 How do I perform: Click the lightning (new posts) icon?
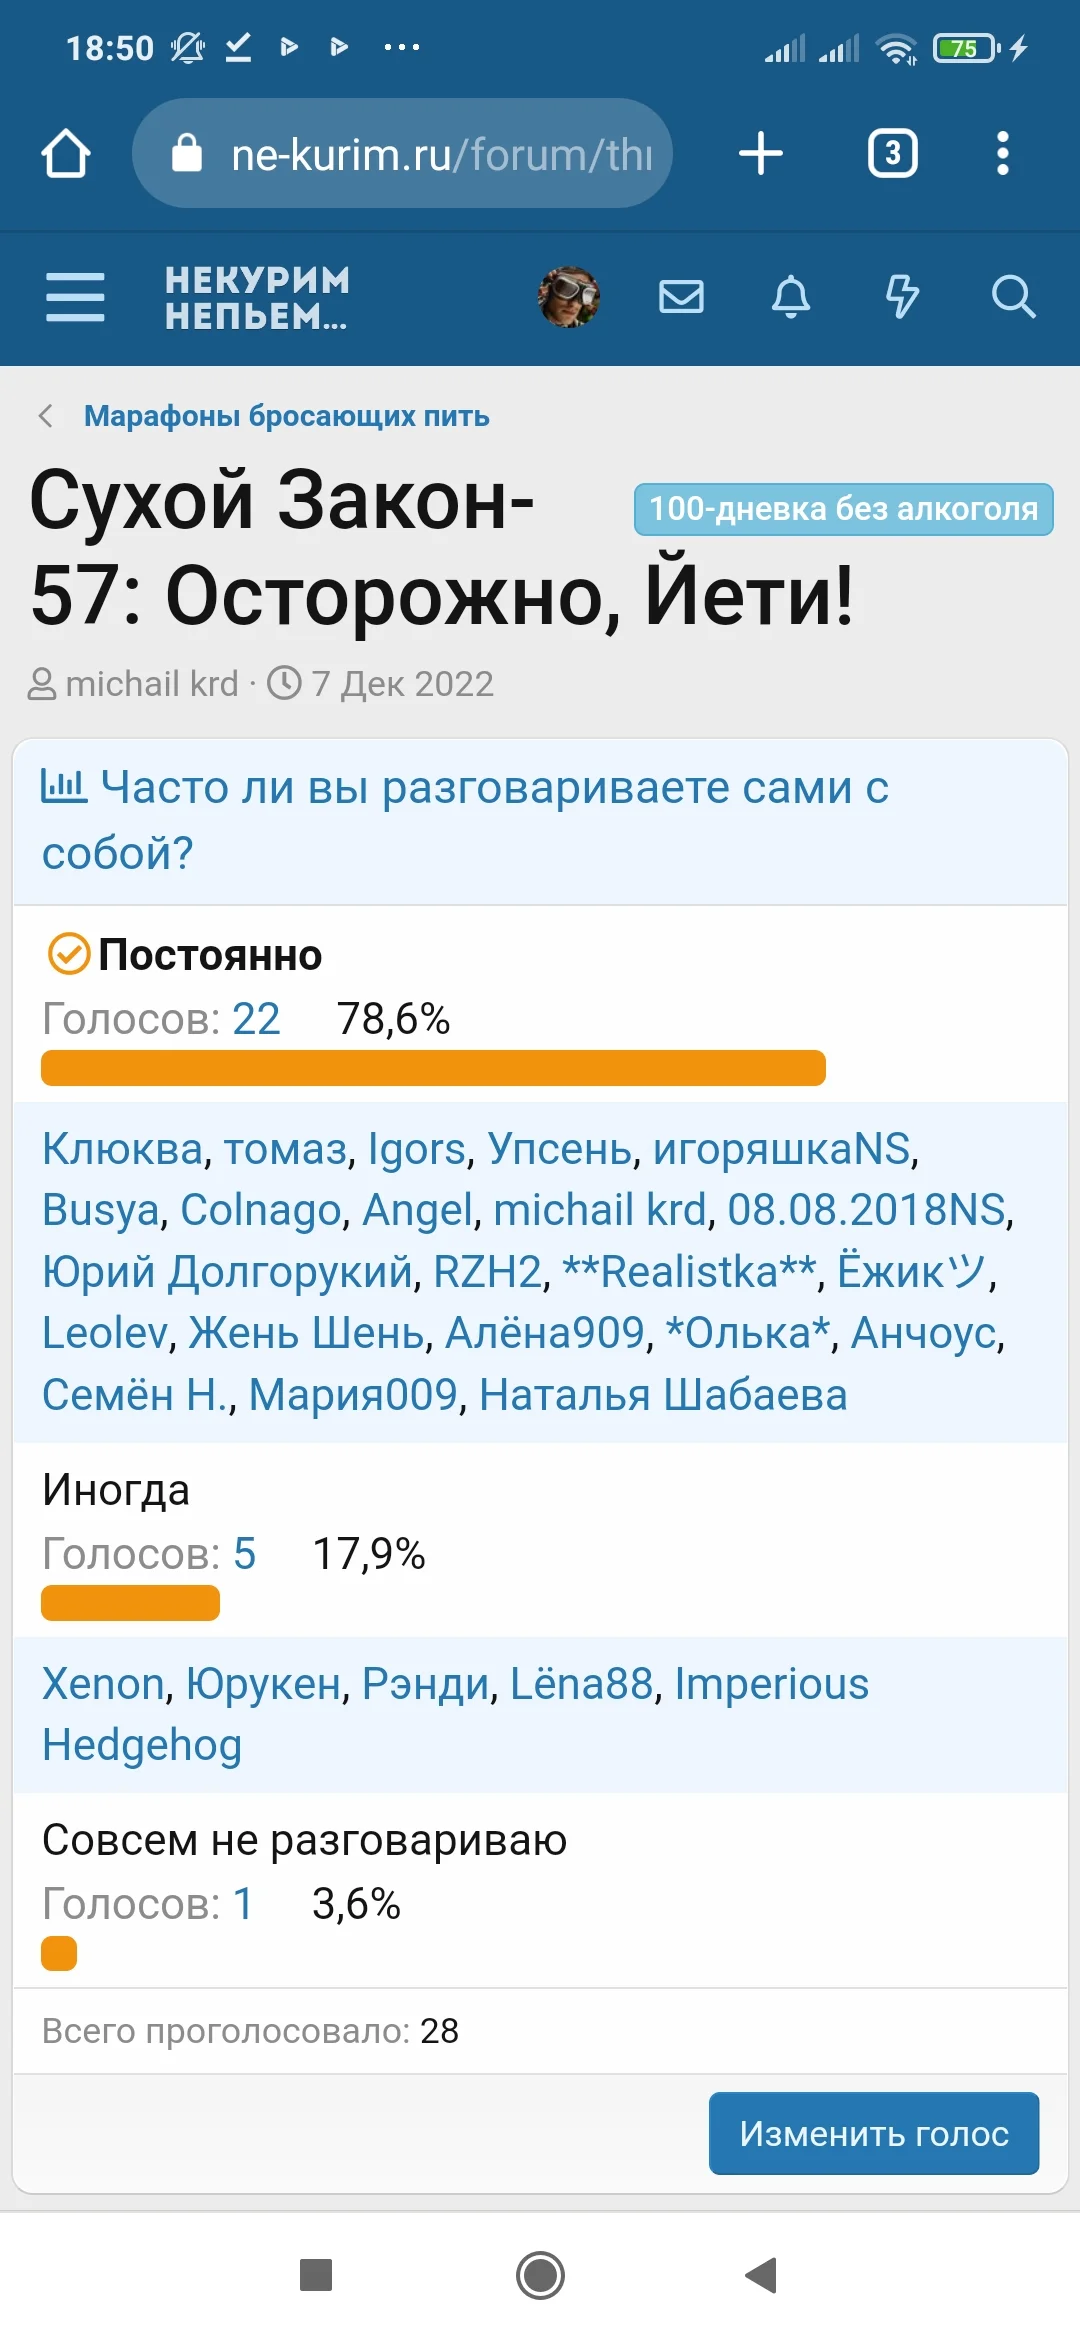point(902,297)
